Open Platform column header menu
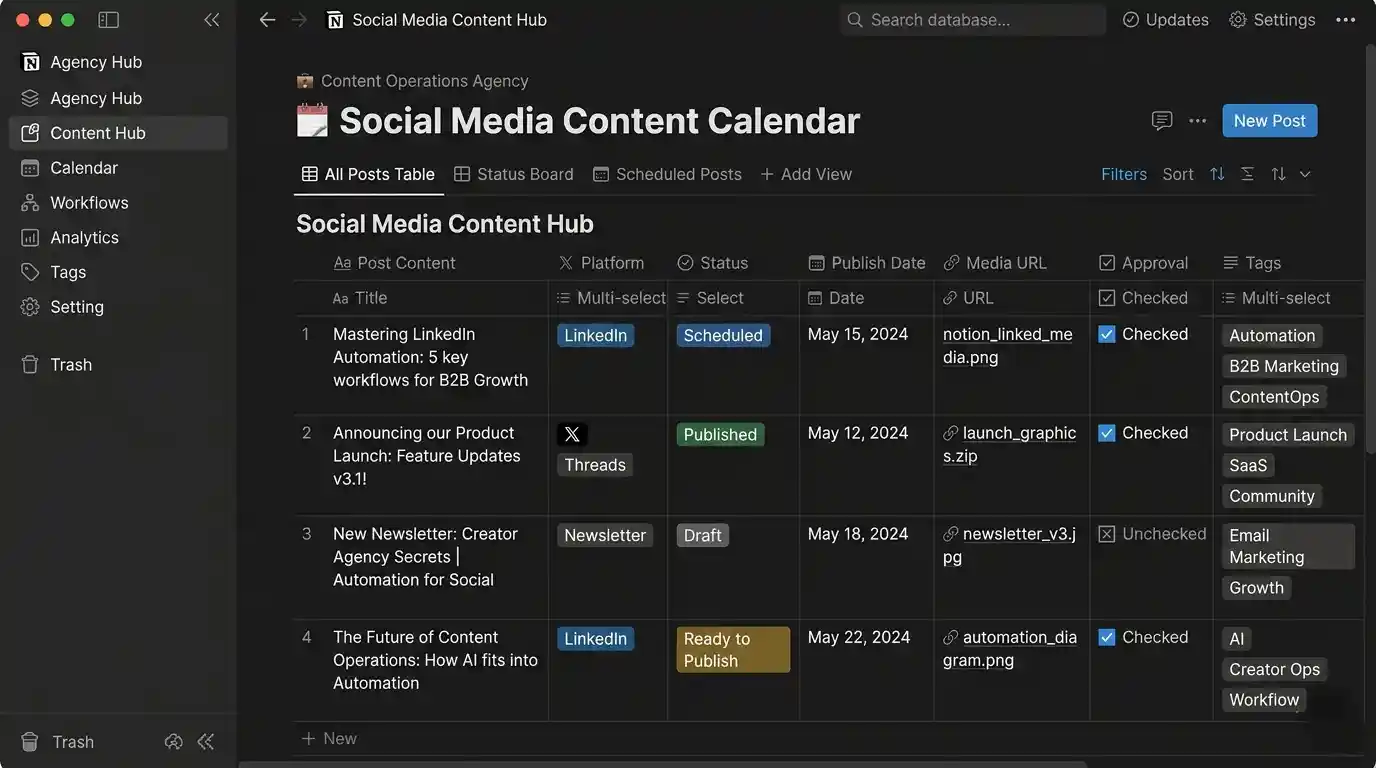This screenshot has height=768, width=1376. point(601,263)
